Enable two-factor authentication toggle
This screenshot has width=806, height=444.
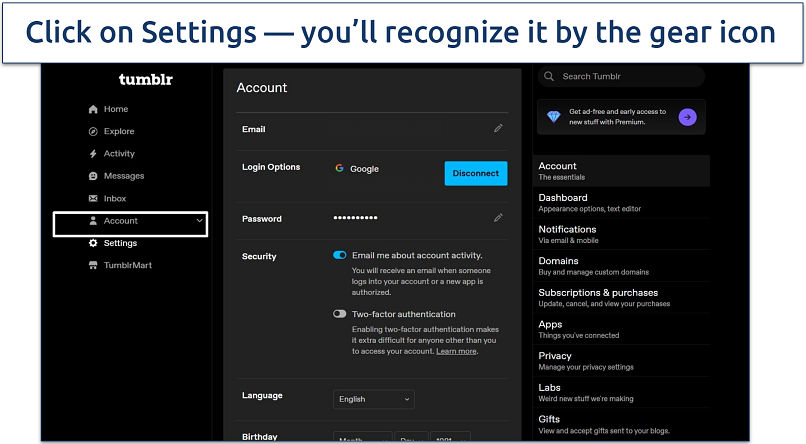[340, 314]
